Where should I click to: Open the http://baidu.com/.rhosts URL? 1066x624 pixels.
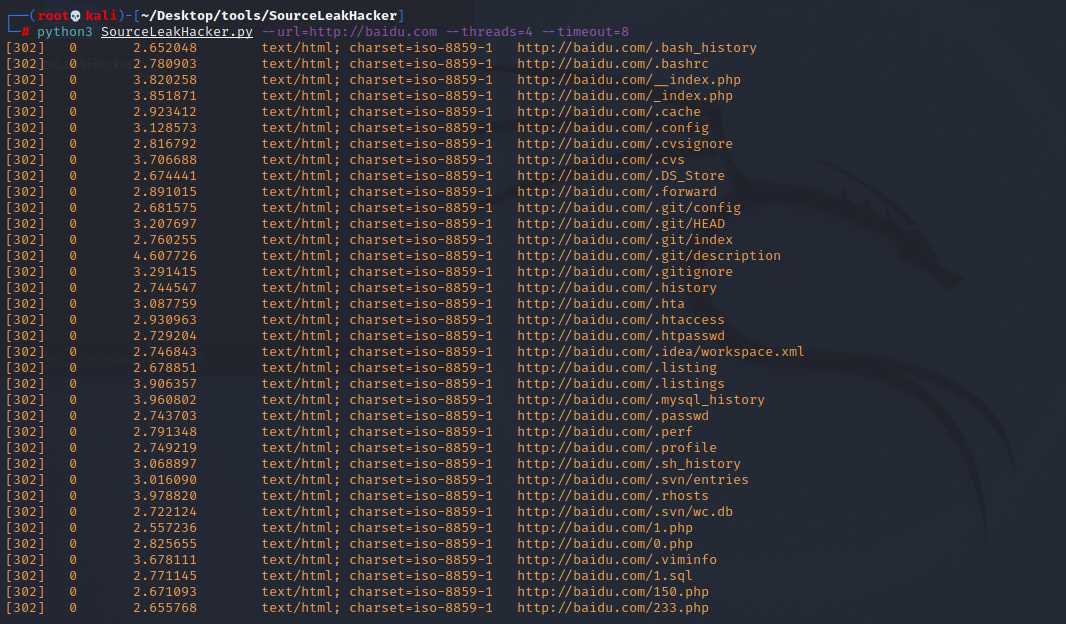(613, 496)
